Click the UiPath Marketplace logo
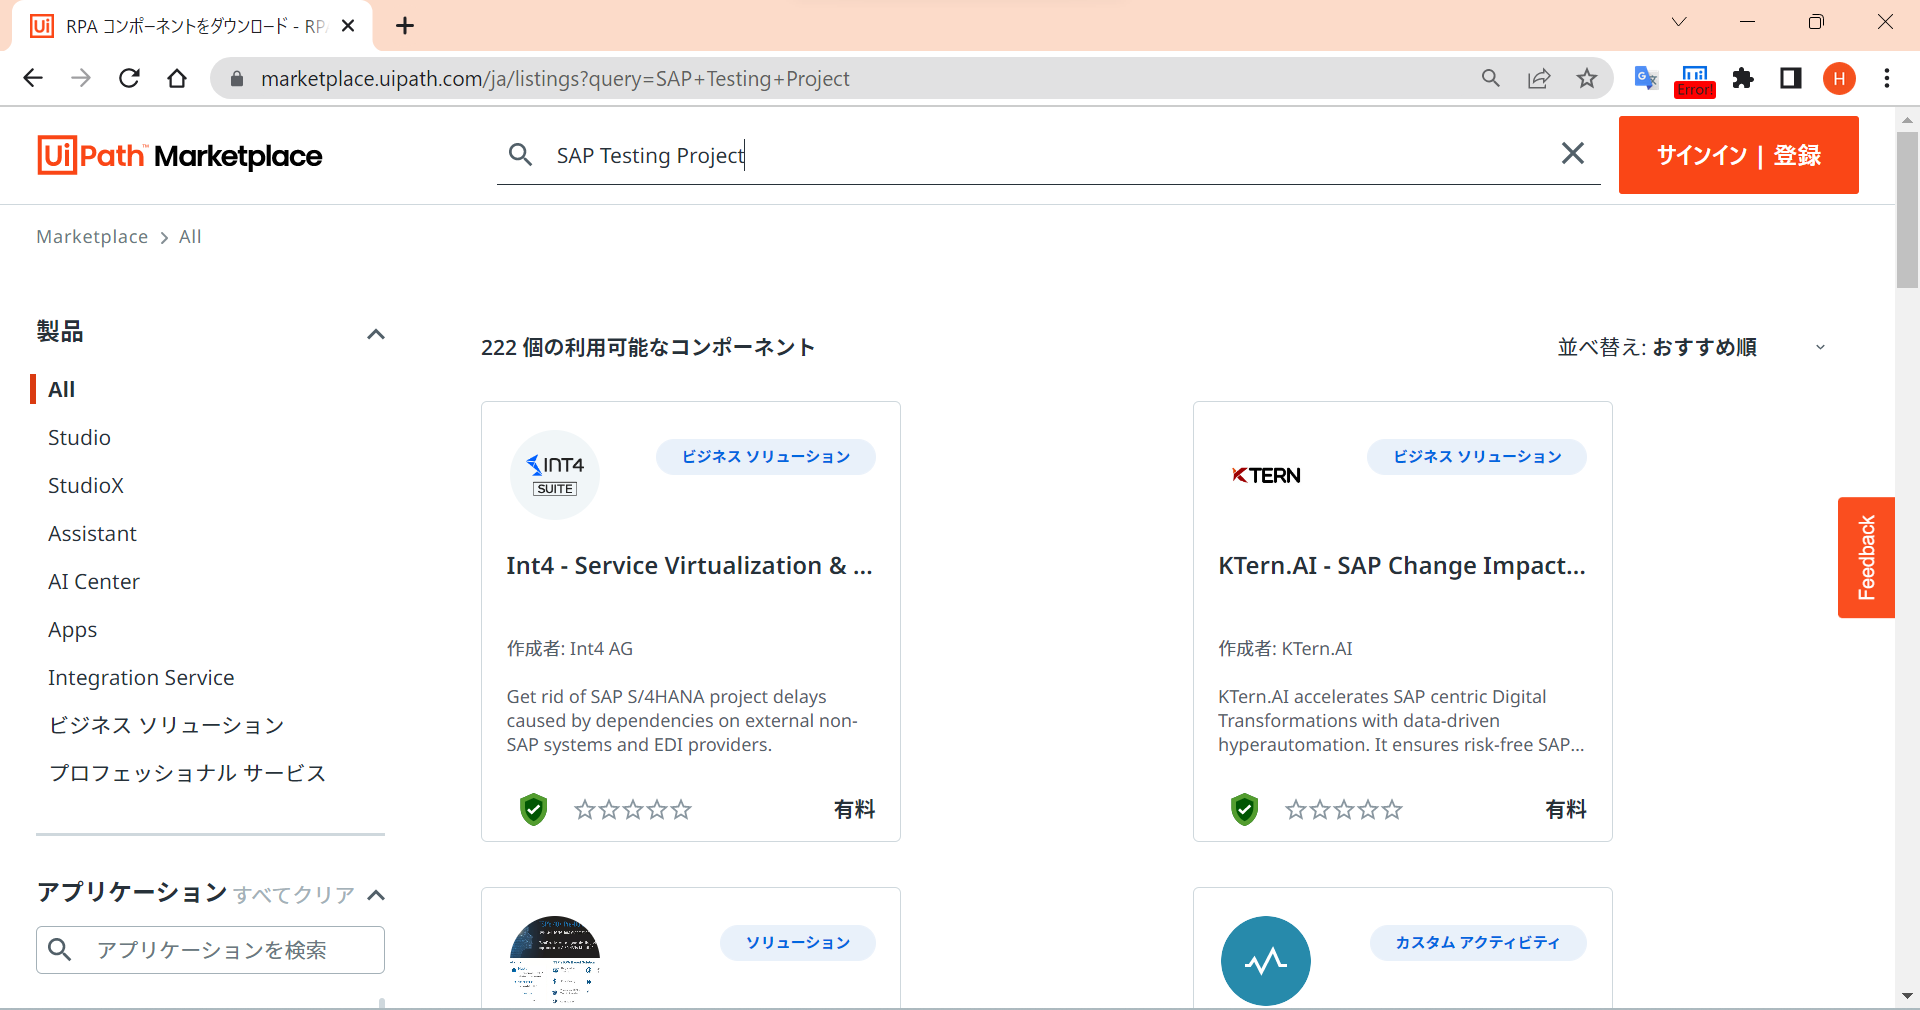This screenshot has width=1920, height=1010. [x=180, y=155]
